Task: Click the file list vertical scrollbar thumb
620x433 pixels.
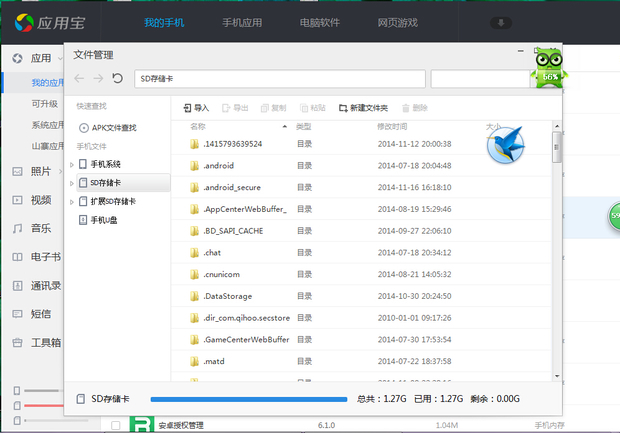Action: click(x=557, y=147)
